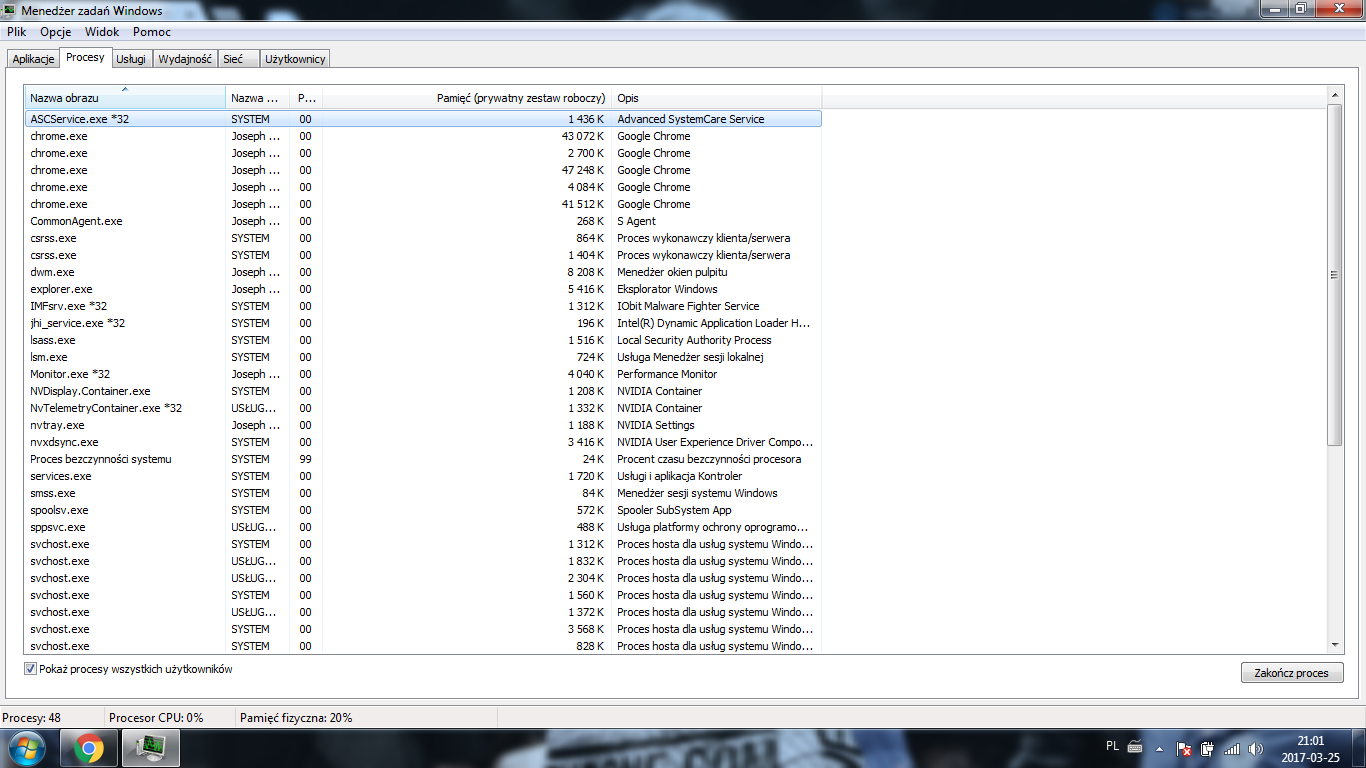Image resolution: width=1366 pixels, height=768 pixels.
Task: Select the lsm.exe process row
Action: (x=423, y=357)
